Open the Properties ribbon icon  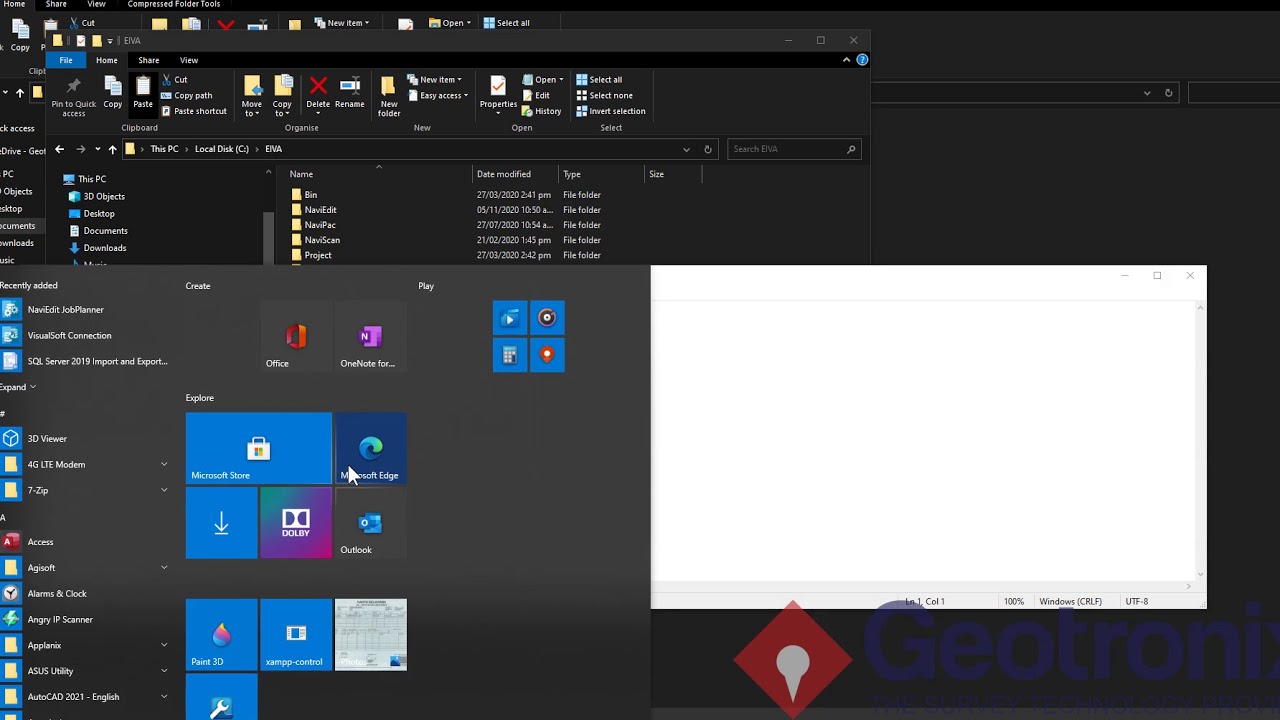[x=498, y=93]
